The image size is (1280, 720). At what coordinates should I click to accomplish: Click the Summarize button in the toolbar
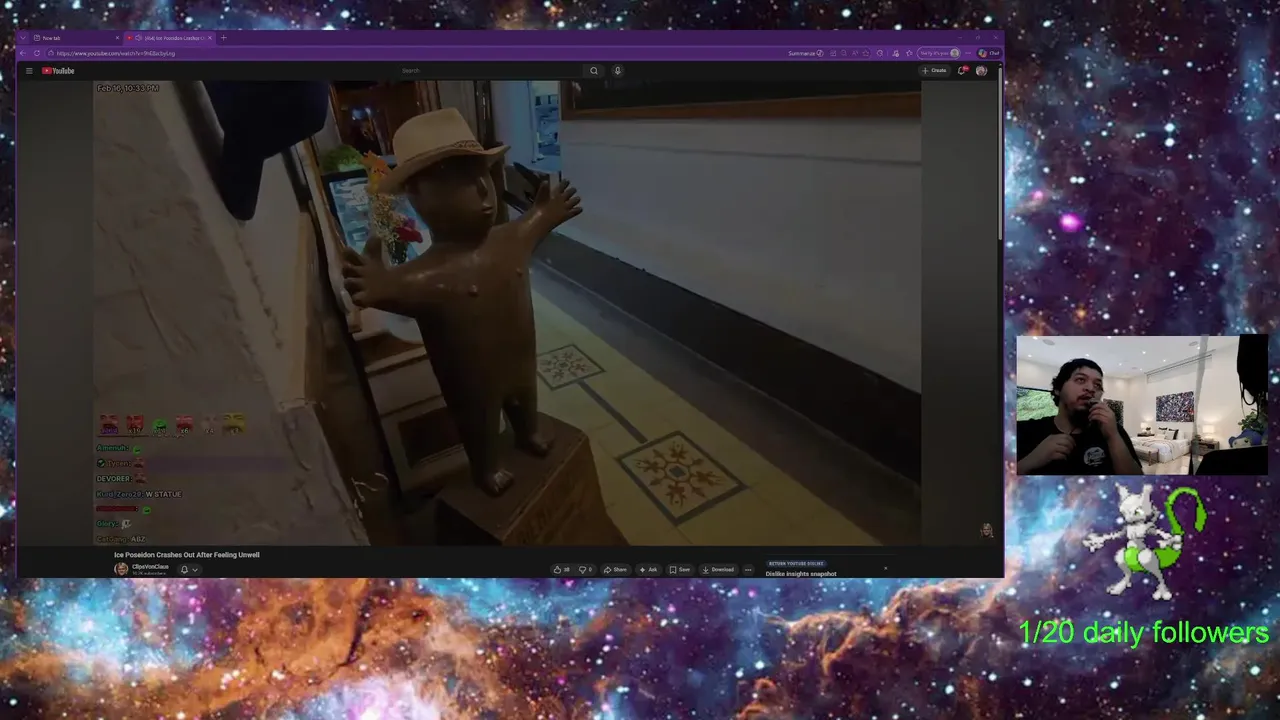pyautogui.click(x=806, y=53)
